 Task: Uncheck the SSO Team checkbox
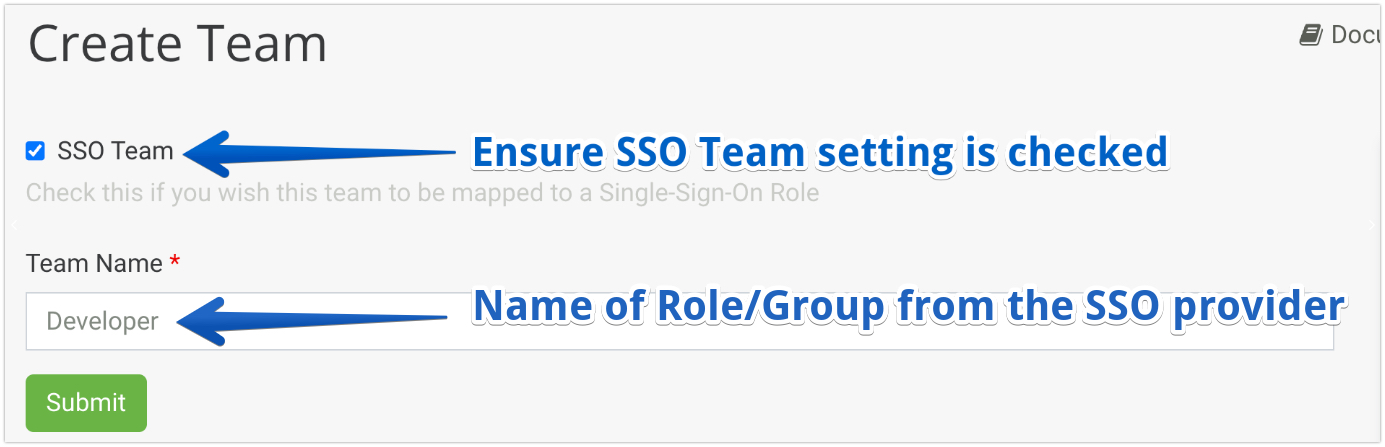(x=35, y=152)
